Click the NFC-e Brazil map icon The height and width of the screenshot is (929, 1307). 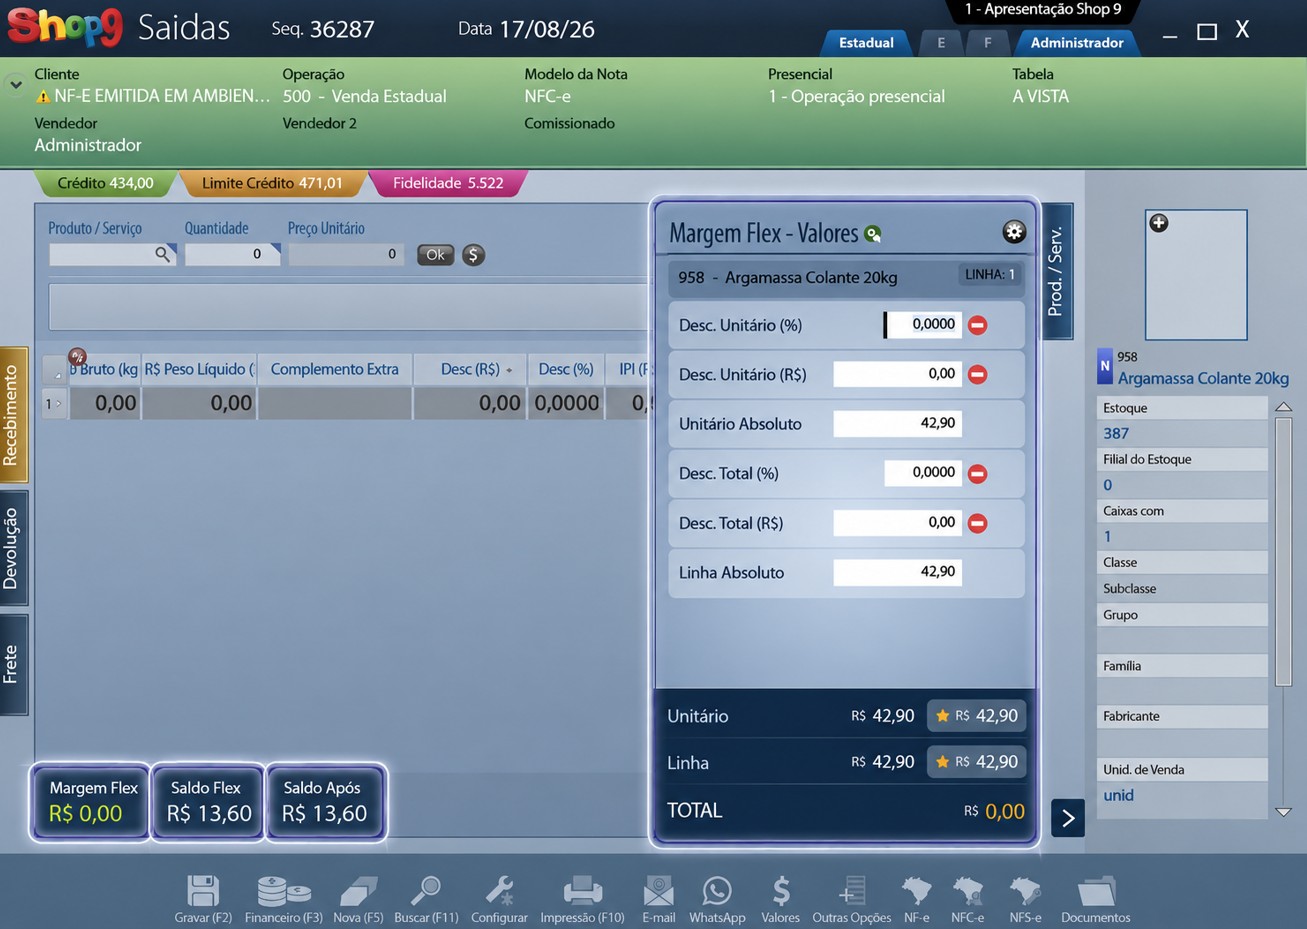(x=968, y=890)
